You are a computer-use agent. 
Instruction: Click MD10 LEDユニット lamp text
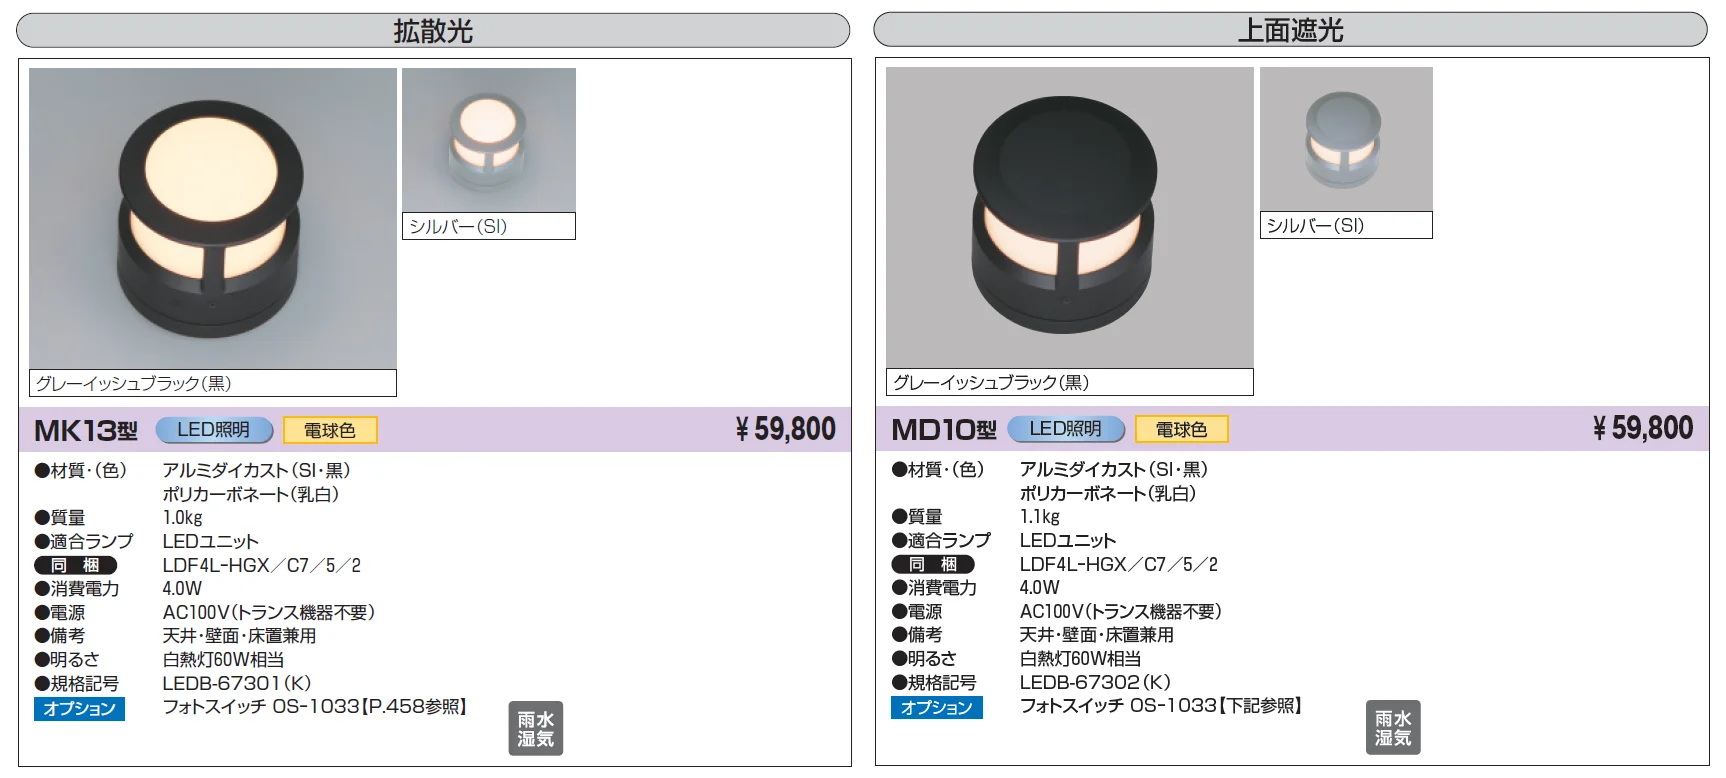click(1068, 540)
